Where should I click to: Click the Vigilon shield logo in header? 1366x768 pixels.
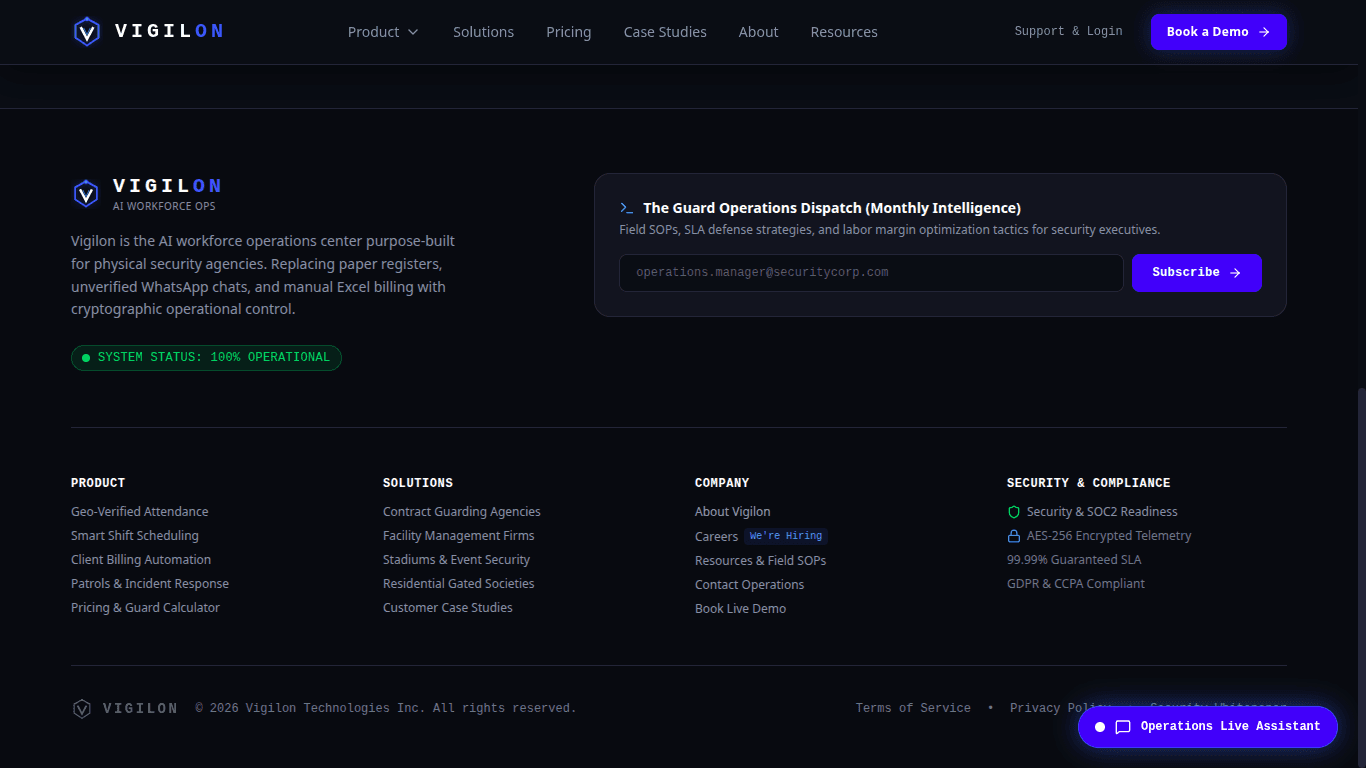tap(87, 32)
